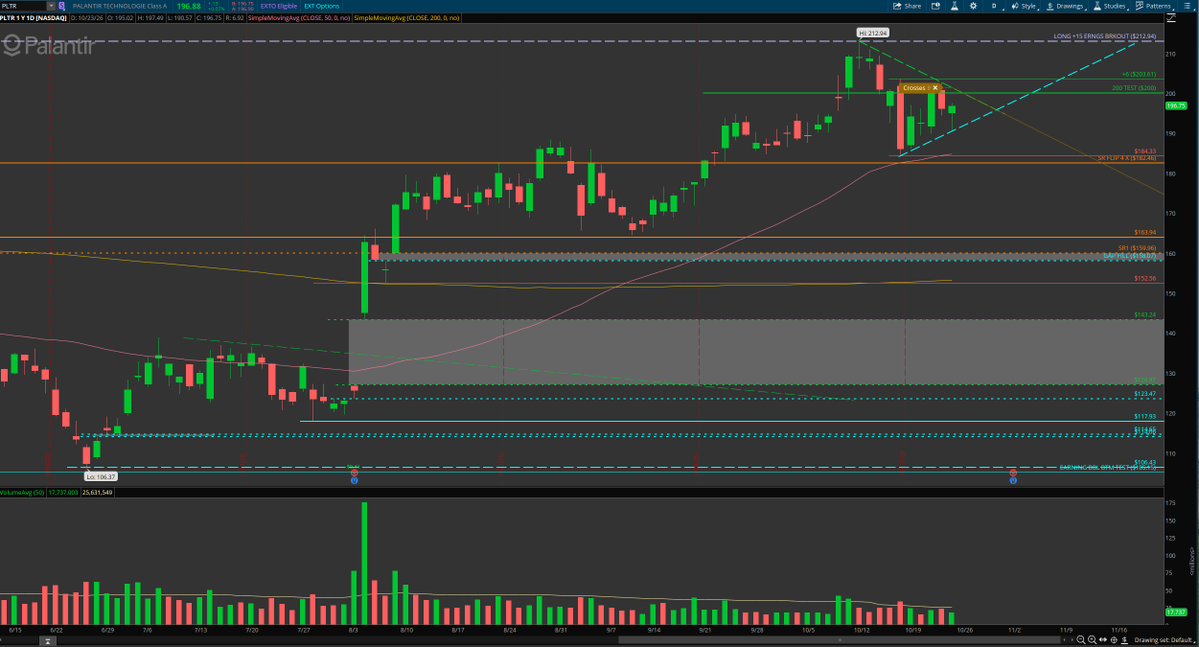The height and width of the screenshot is (647, 1199).
Task: Click the red earnings marker near 11/2
Action: click(x=1013, y=473)
